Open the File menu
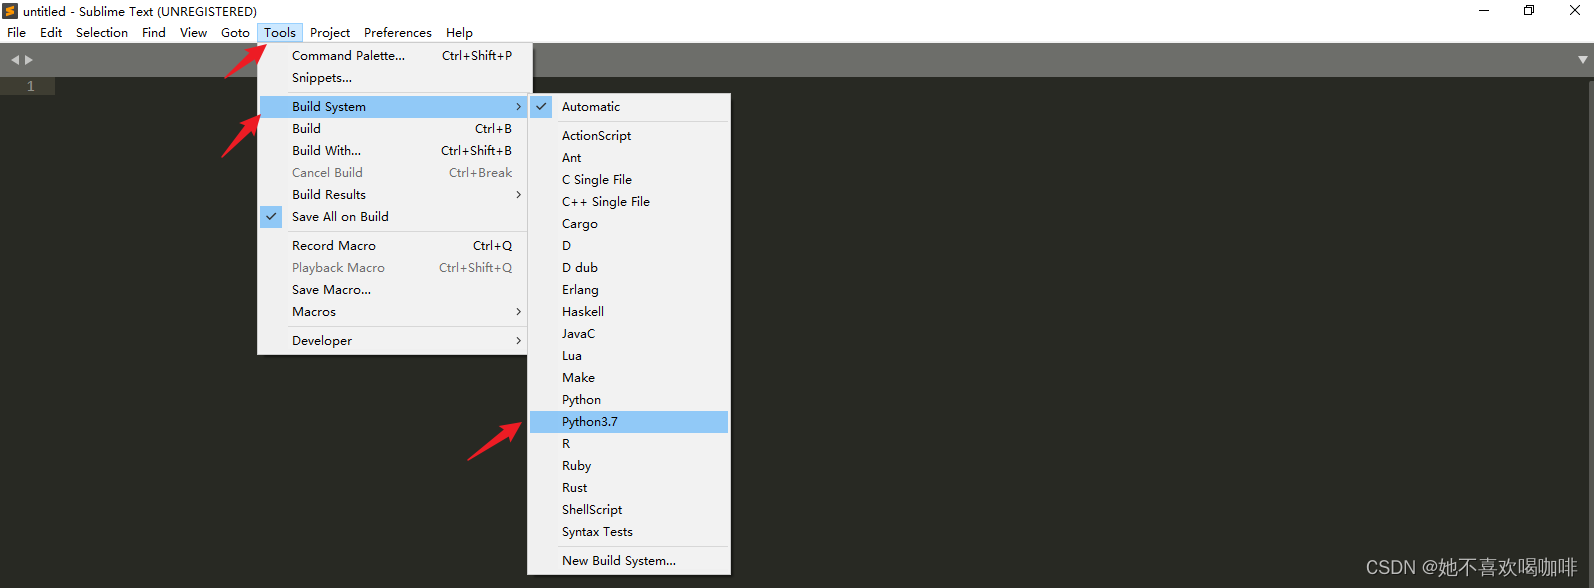This screenshot has height=588, width=1594. (x=17, y=32)
